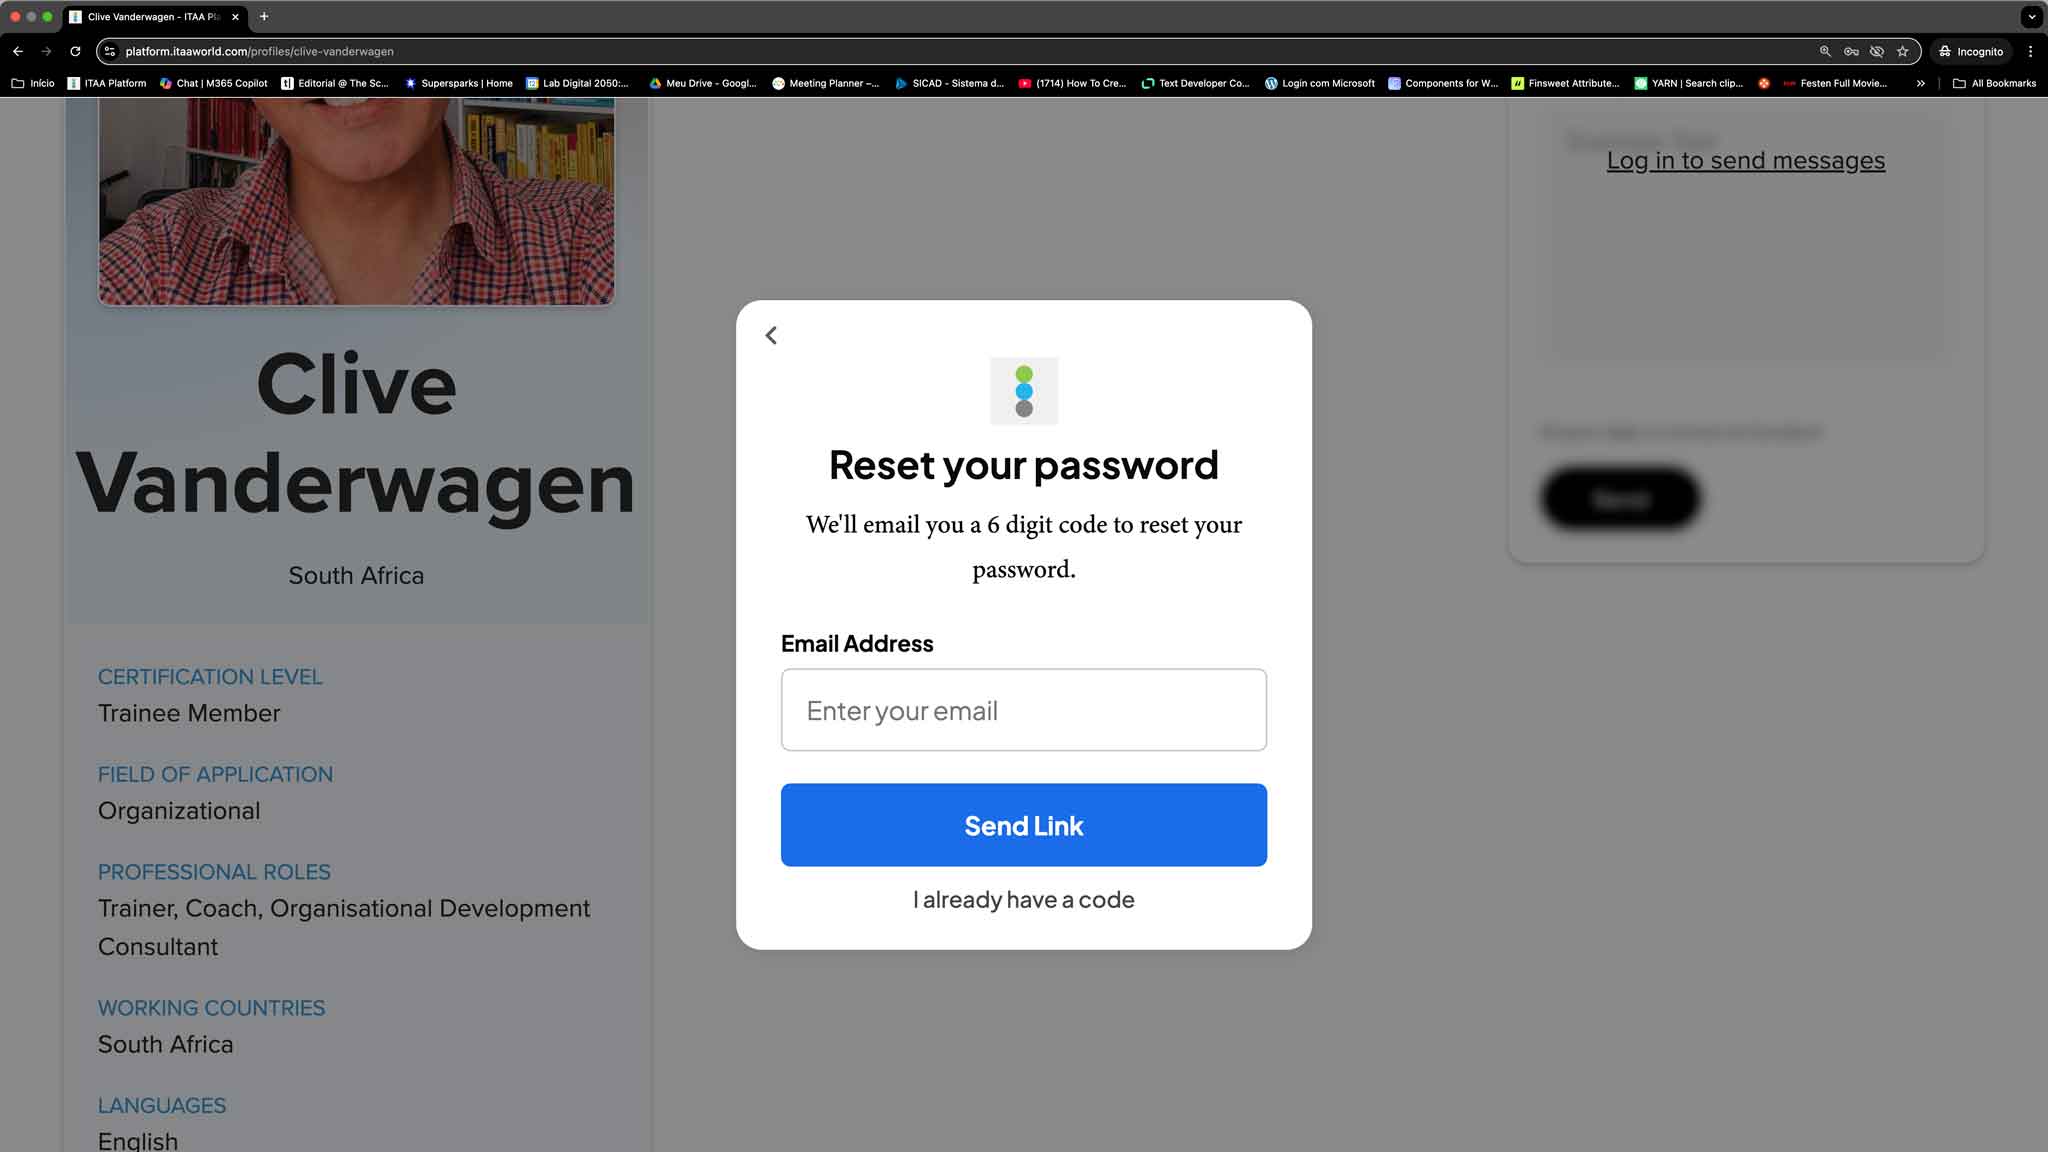Open the ITAA Platform bookmark
This screenshot has height=1152, width=2048.
click(x=107, y=83)
